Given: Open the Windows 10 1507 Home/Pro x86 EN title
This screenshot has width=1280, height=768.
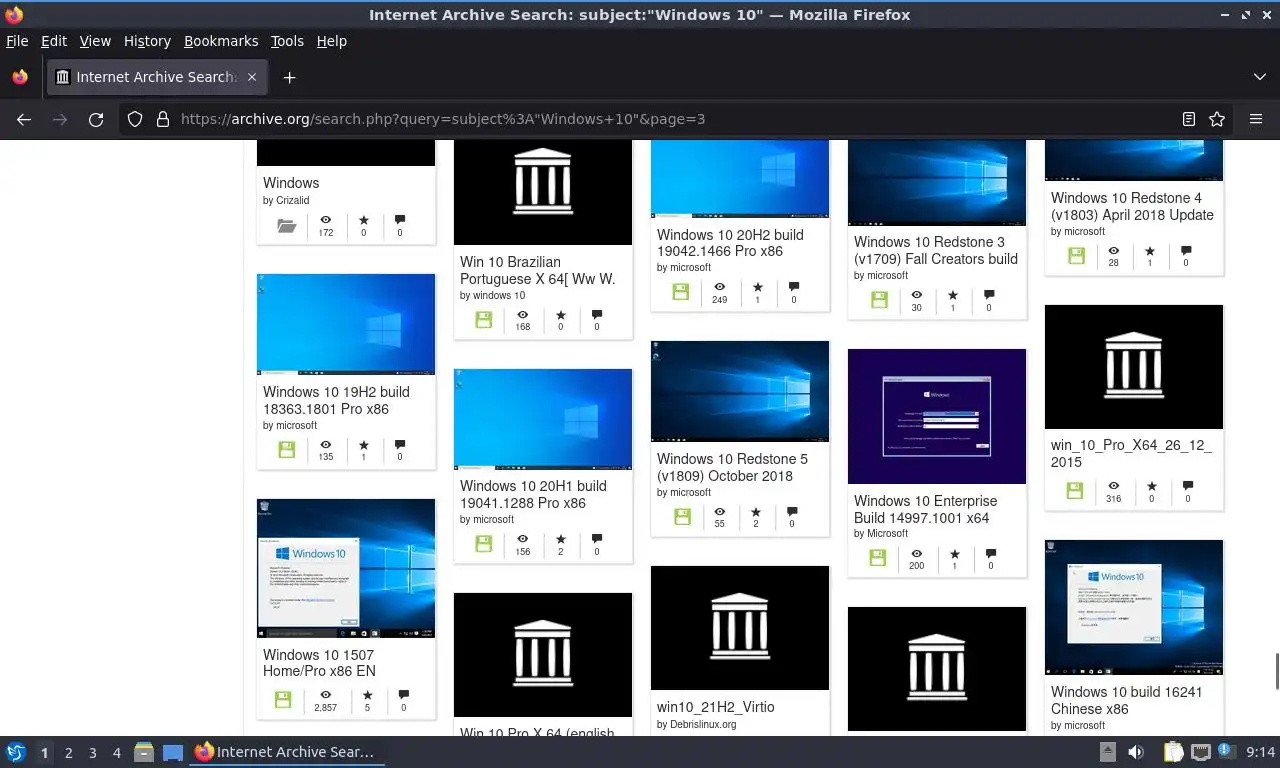Looking at the screenshot, I should [x=319, y=663].
